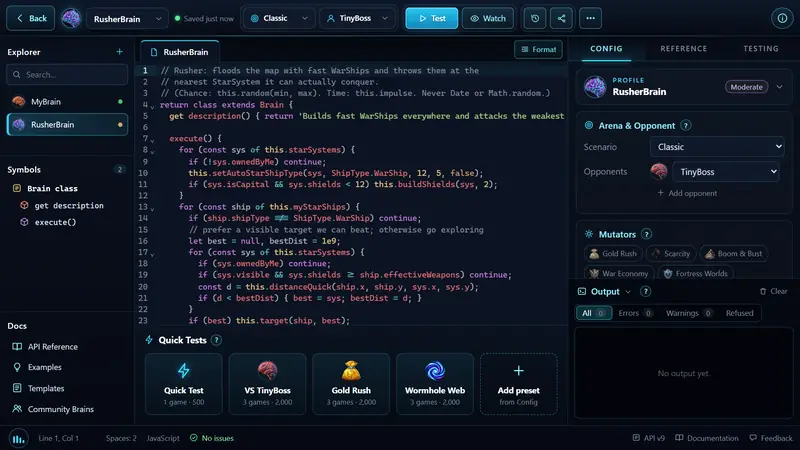Open Community Brains link
The width and height of the screenshot is (800, 450).
pyautogui.click(x=60, y=409)
